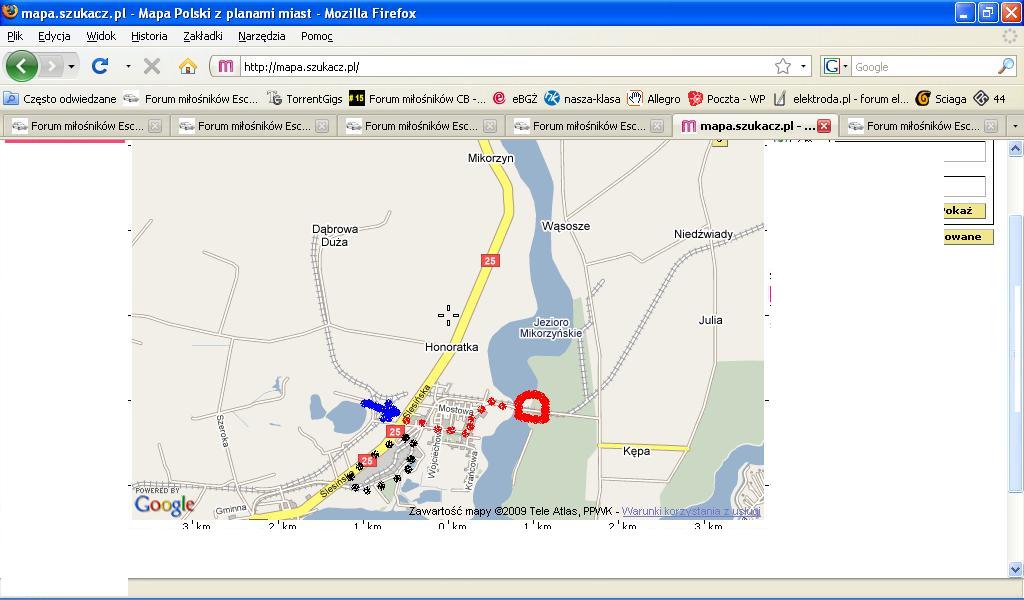Close the mapa.szukacz.pl tab

coord(823,126)
